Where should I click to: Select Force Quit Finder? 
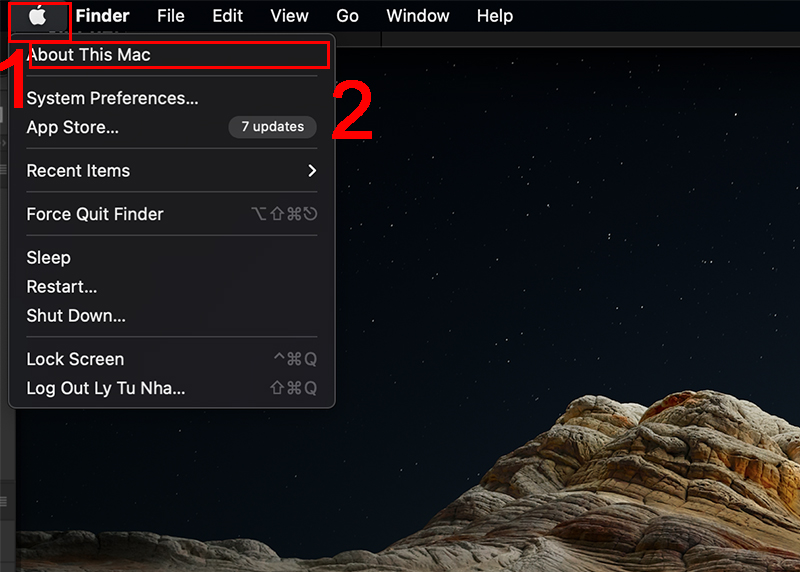pos(172,214)
